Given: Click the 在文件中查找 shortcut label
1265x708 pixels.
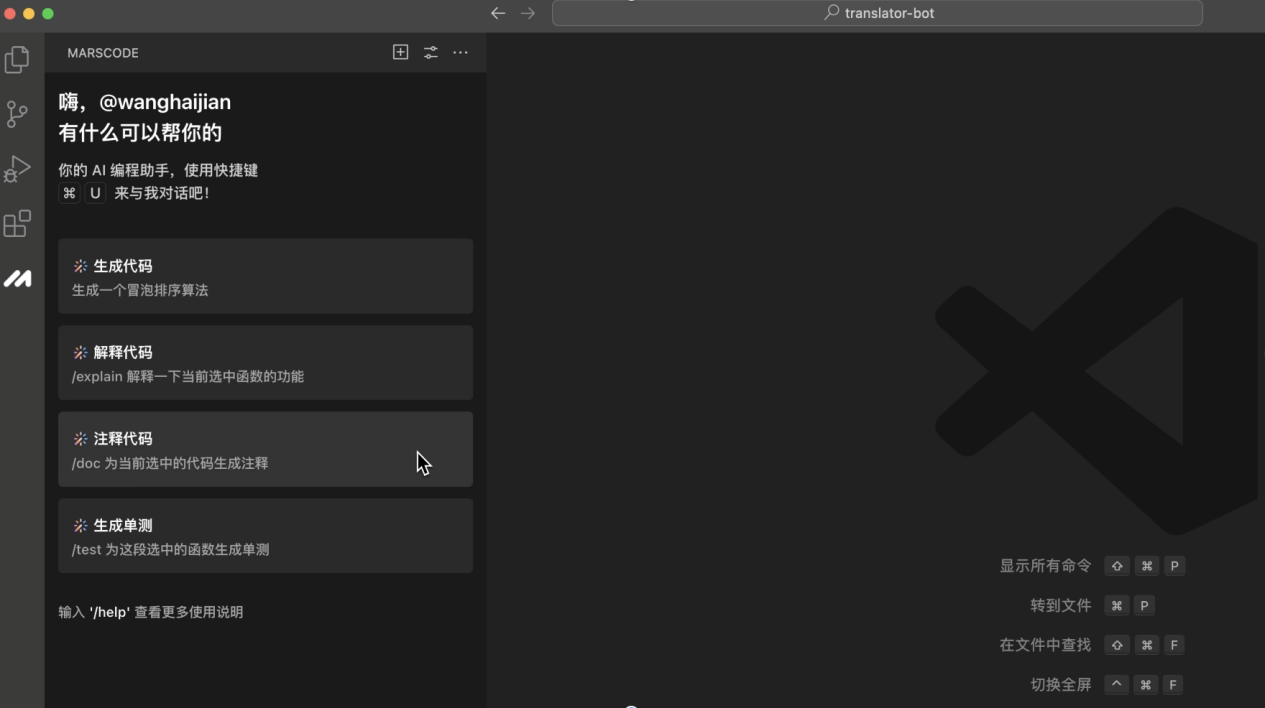Looking at the screenshot, I should coord(1045,645).
